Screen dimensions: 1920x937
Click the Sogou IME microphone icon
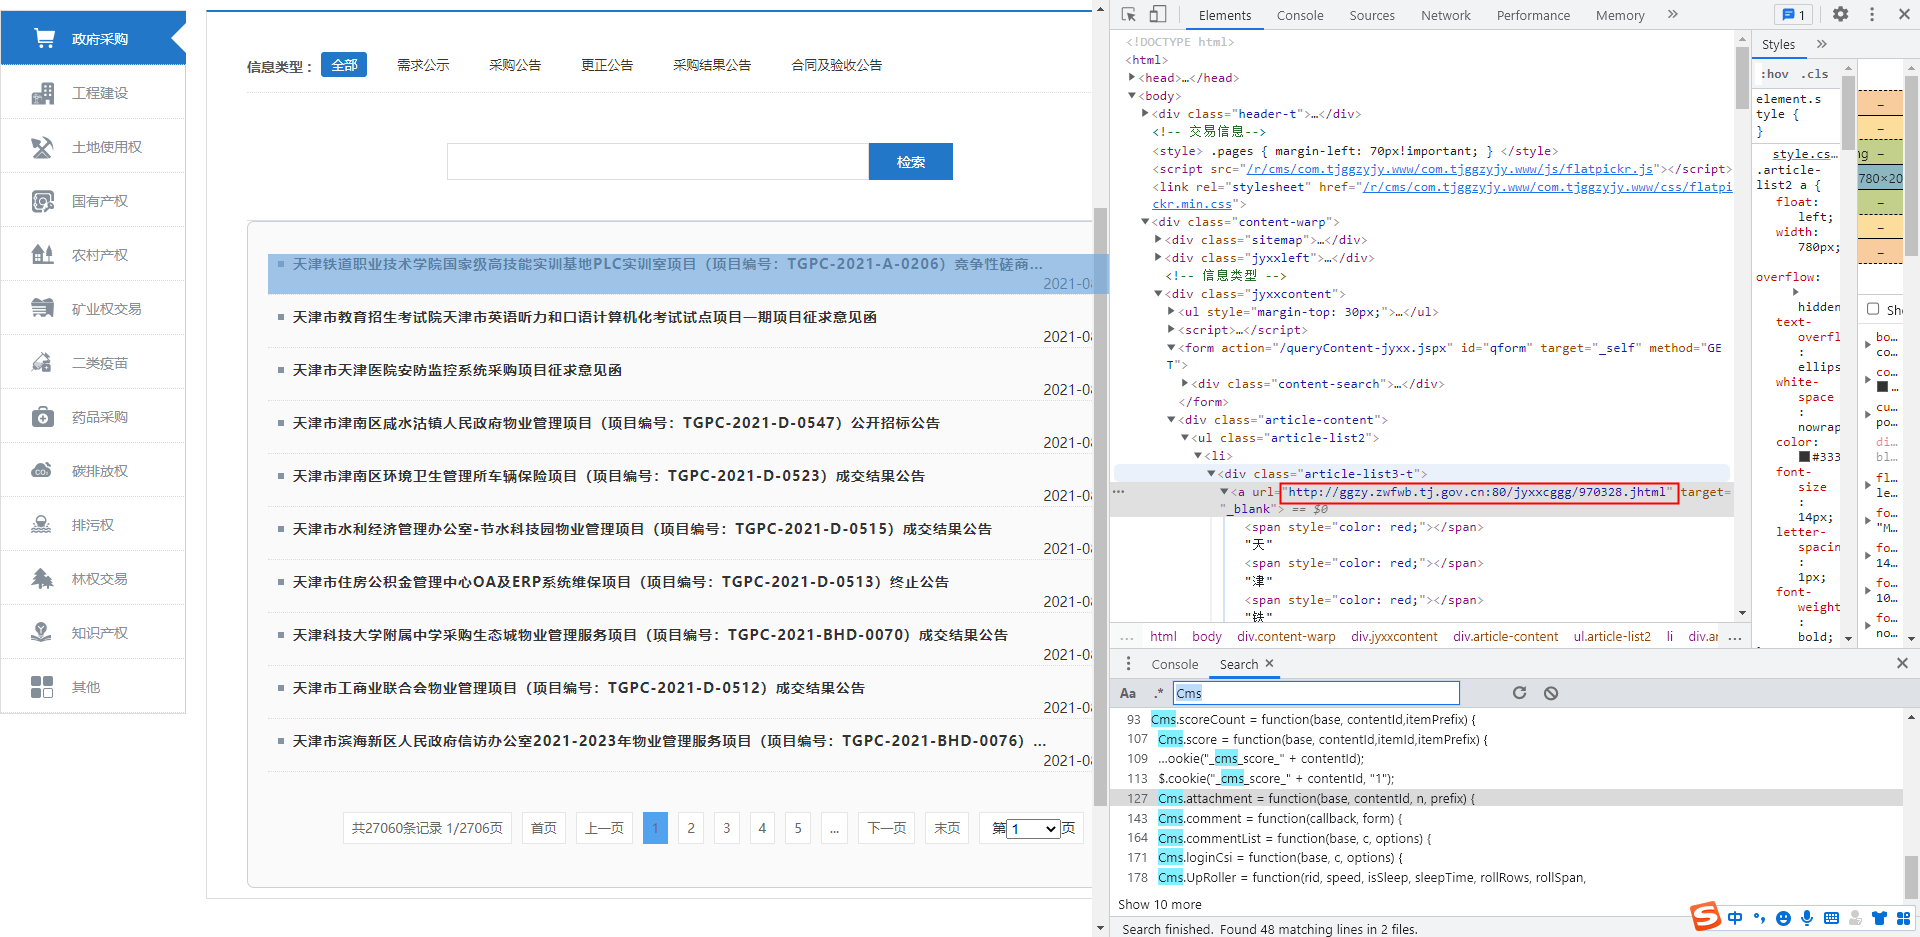click(x=1807, y=918)
